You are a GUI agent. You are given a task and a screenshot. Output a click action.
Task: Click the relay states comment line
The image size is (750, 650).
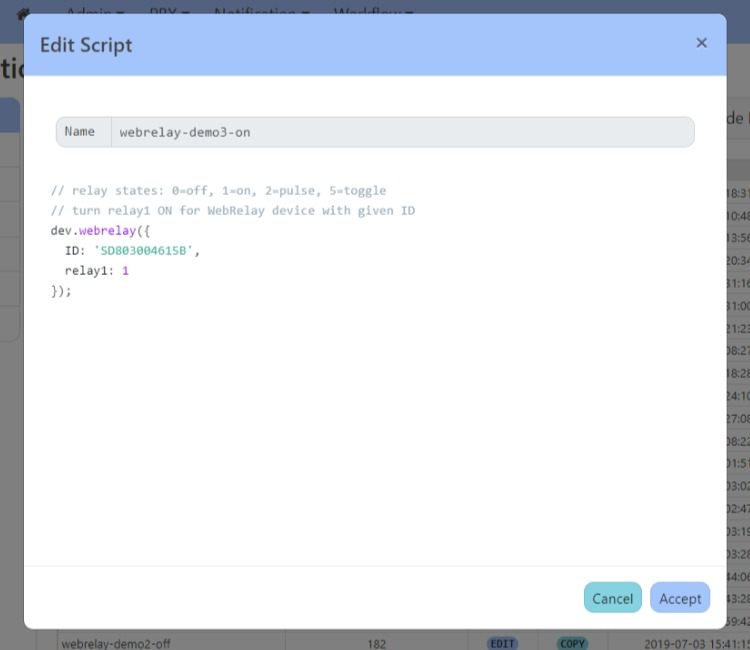click(x=219, y=190)
